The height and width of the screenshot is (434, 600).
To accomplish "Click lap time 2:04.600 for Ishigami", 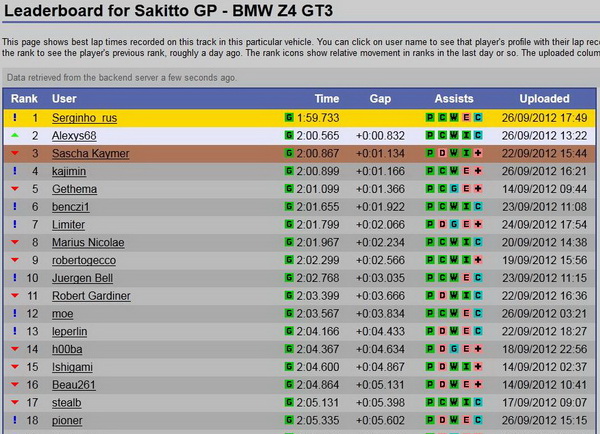I will tap(318, 367).
